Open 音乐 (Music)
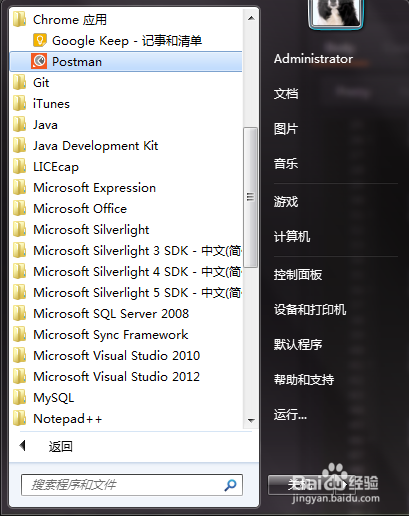409x516 pixels. coord(286,164)
